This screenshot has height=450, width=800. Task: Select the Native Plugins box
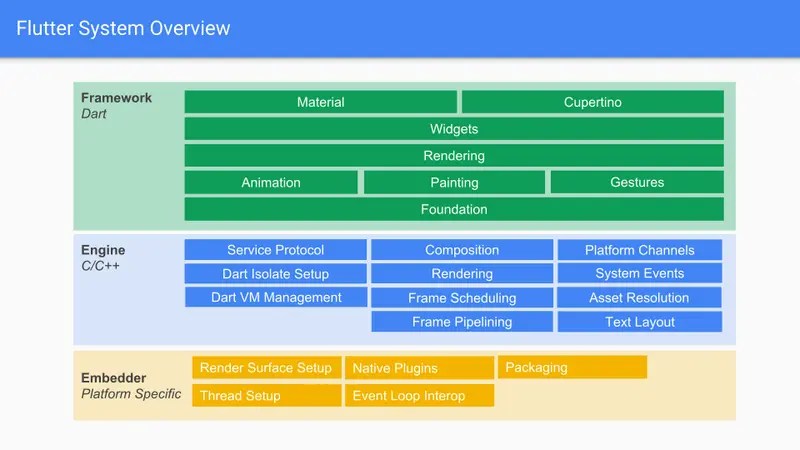click(419, 368)
